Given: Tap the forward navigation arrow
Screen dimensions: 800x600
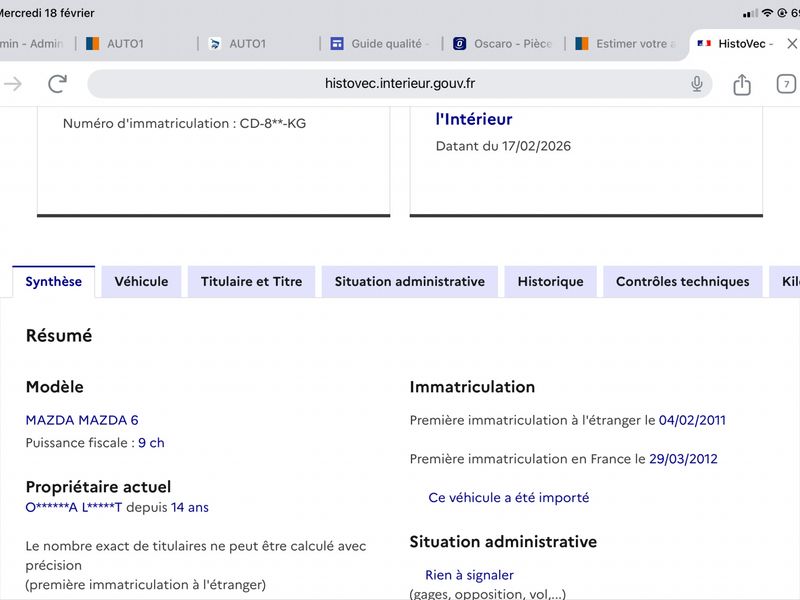Looking at the screenshot, I should (13, 84).
